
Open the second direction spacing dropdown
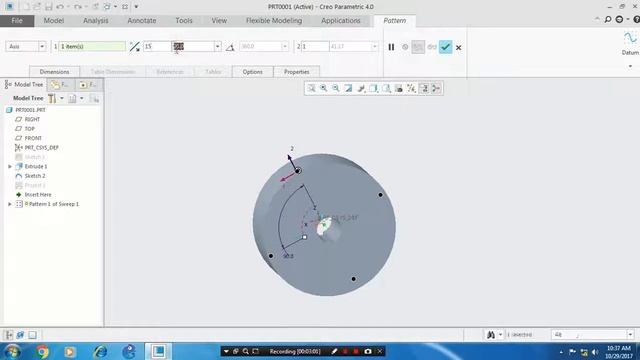pyautogui.click(x=374, y=47)
